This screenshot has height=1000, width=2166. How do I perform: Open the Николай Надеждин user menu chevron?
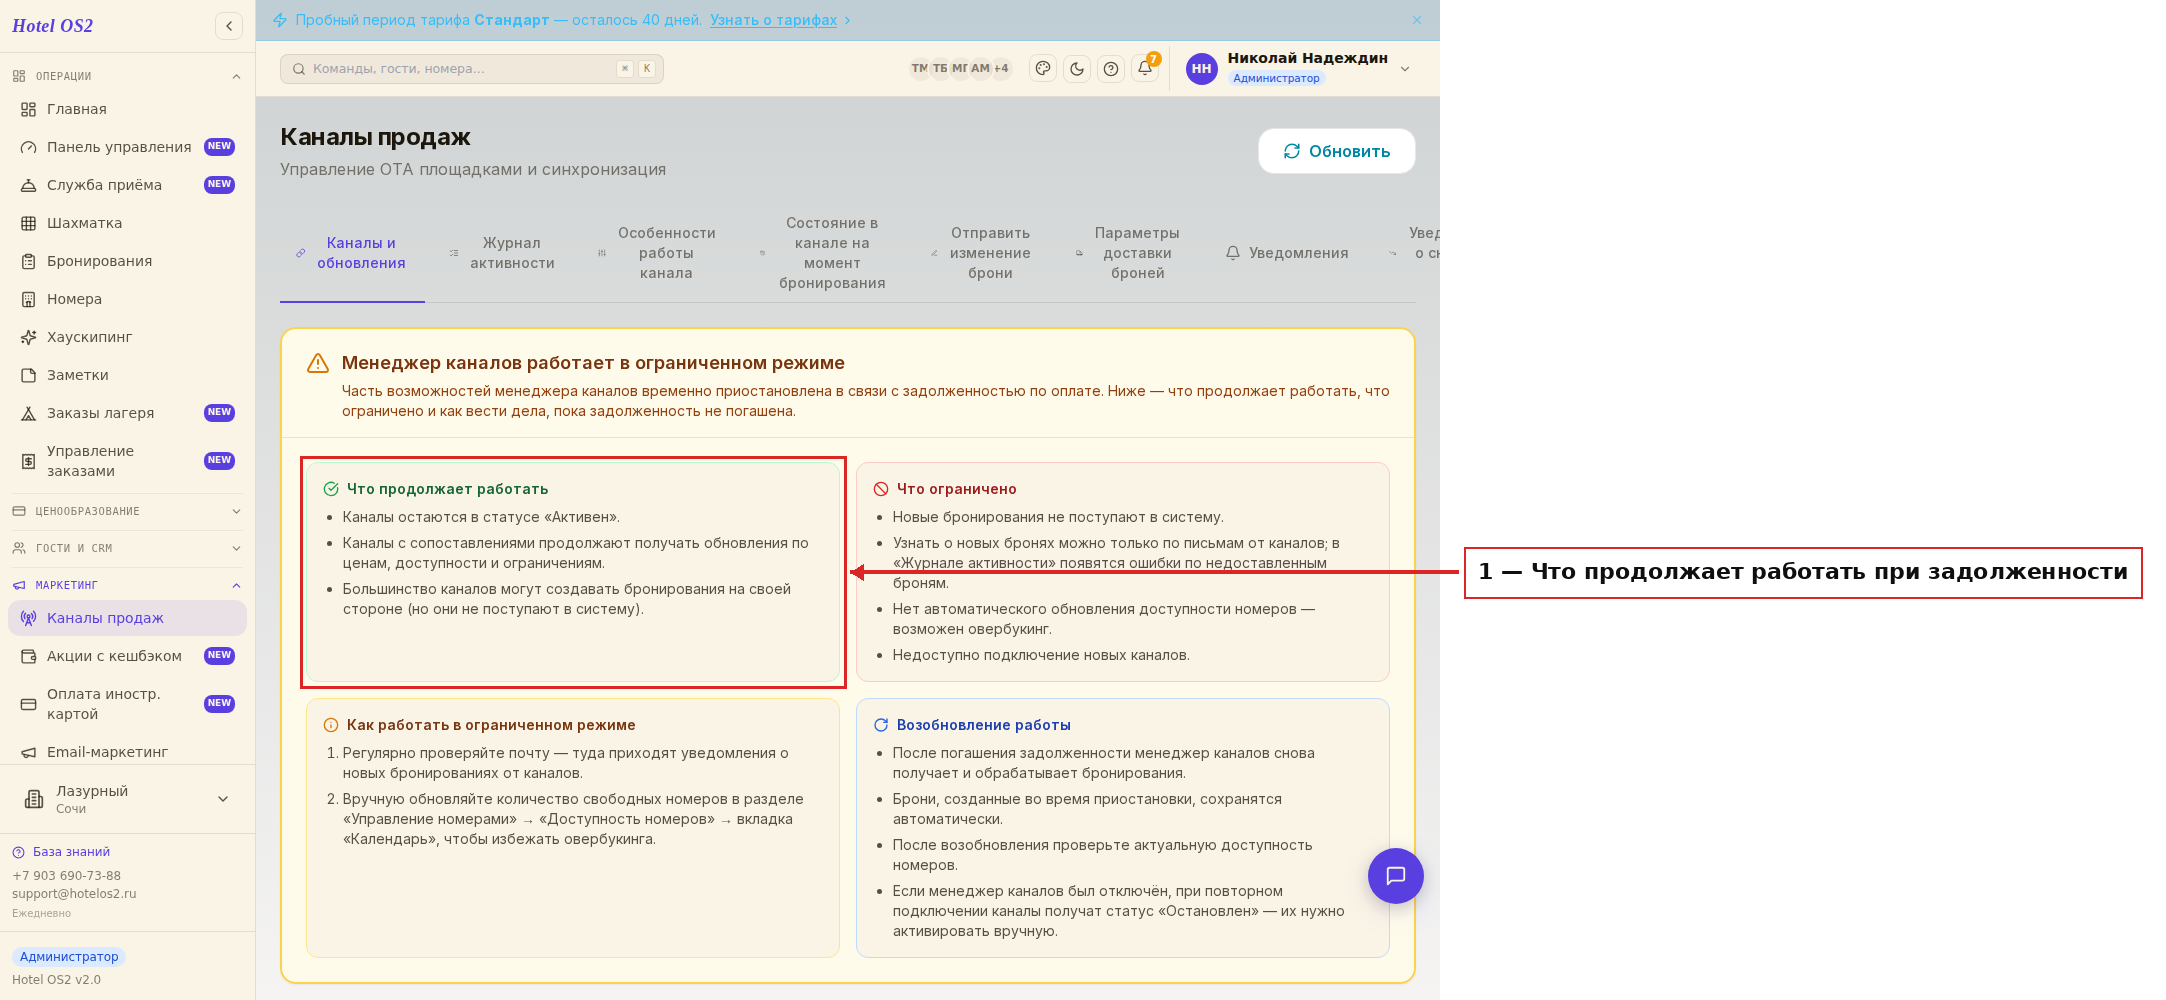[x=1405, y=69]
